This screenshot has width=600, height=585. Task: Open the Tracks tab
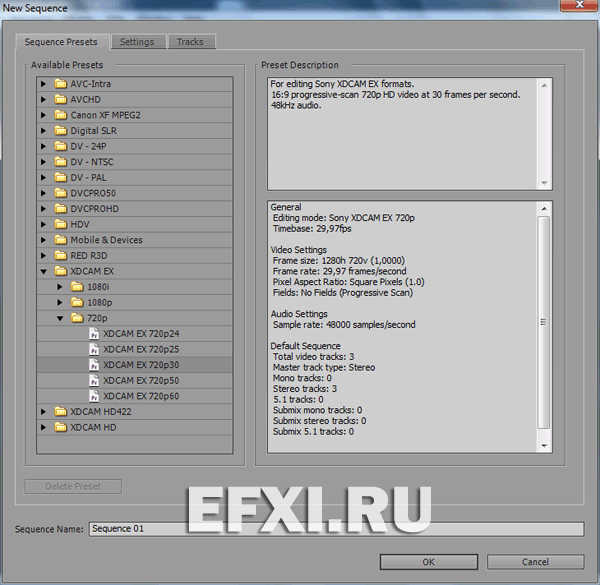tap(190, 42)
